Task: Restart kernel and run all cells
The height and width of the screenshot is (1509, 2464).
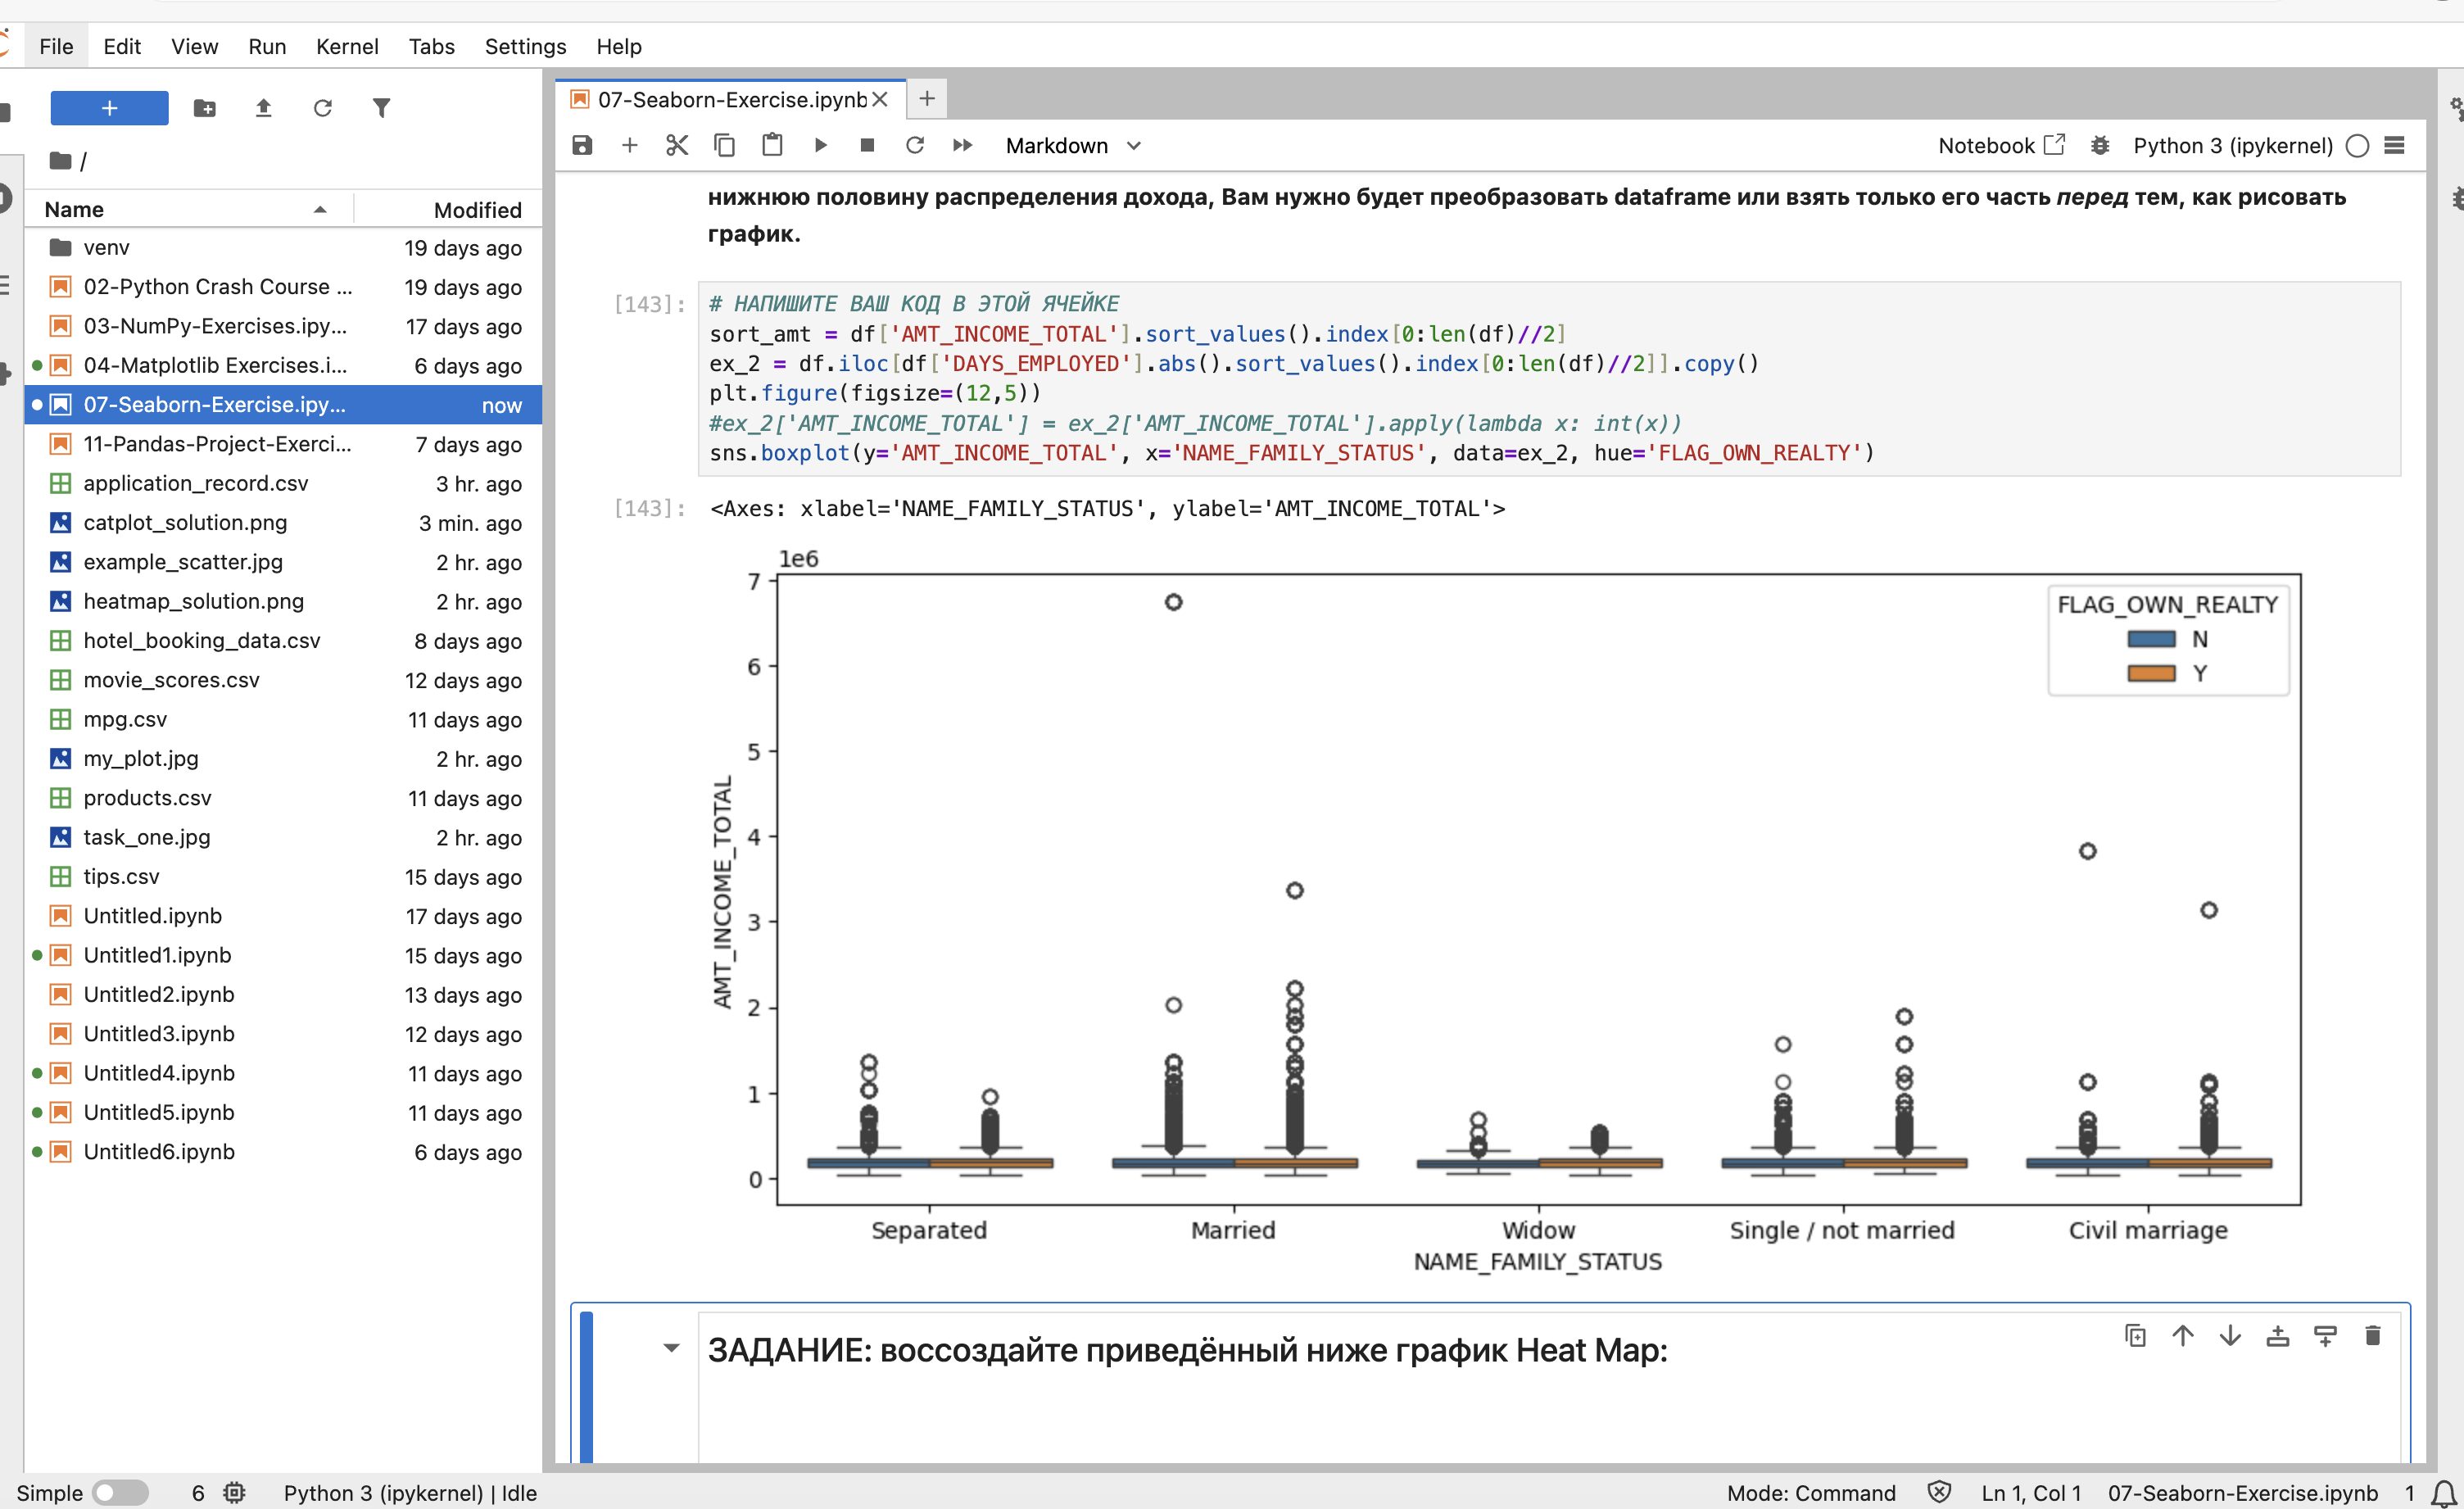Action: 963,146
